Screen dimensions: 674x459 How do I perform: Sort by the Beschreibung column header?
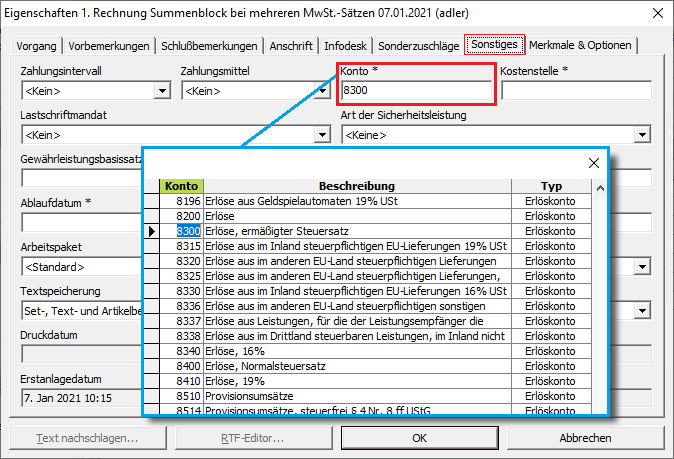(x=356, y=186)
